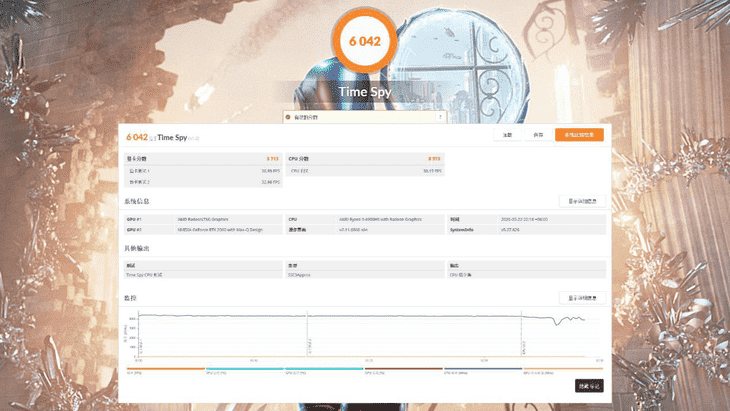Click the AMD Ryzen 9 4900HS CPU entry
Image resolution: width=730 pixels, height=411 pixels.
click(x=380, y=219)
